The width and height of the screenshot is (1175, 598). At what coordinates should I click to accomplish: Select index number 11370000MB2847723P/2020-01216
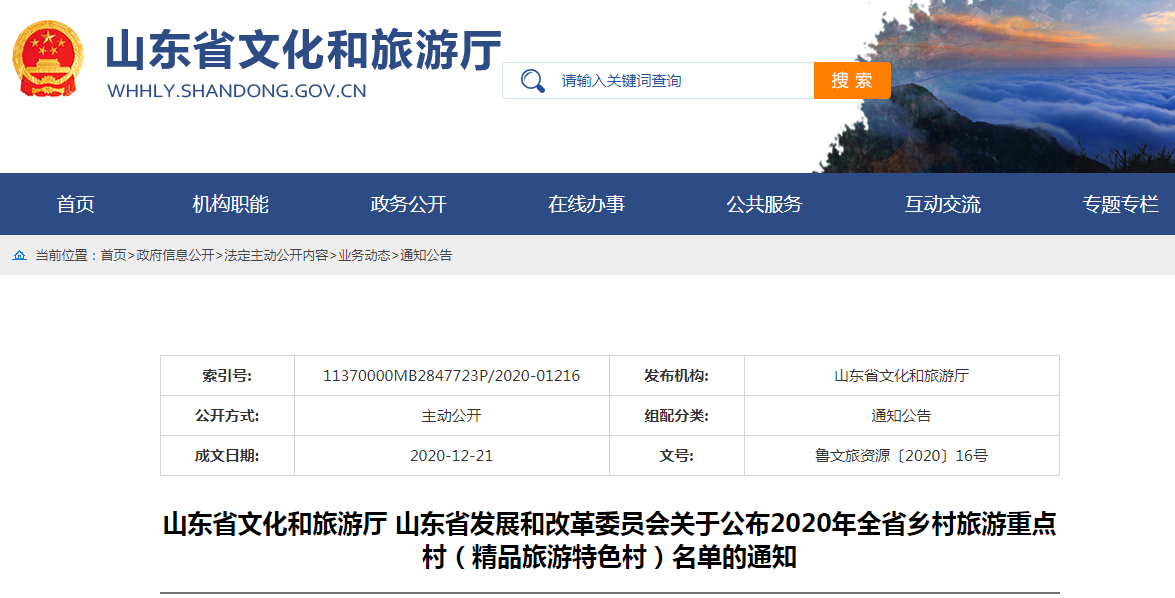pos(451,375)
